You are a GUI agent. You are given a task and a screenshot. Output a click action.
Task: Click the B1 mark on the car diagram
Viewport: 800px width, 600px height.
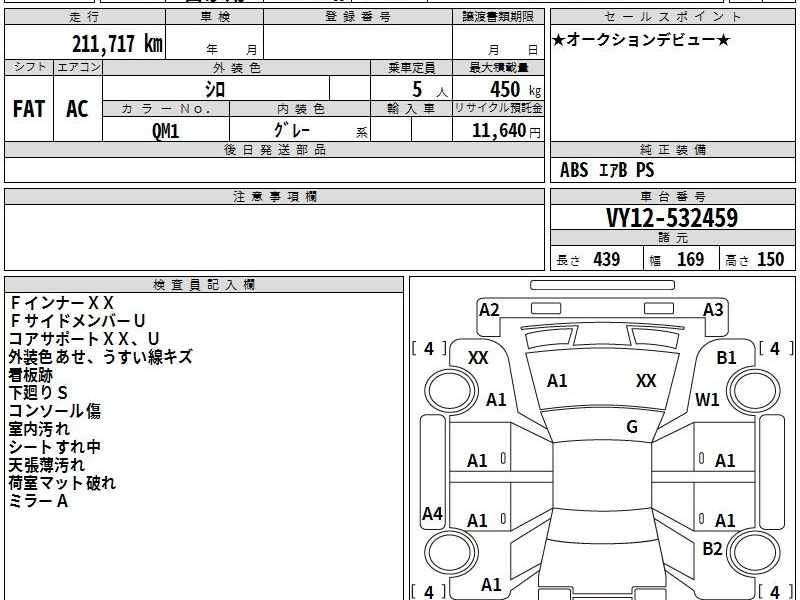[727, 358]
